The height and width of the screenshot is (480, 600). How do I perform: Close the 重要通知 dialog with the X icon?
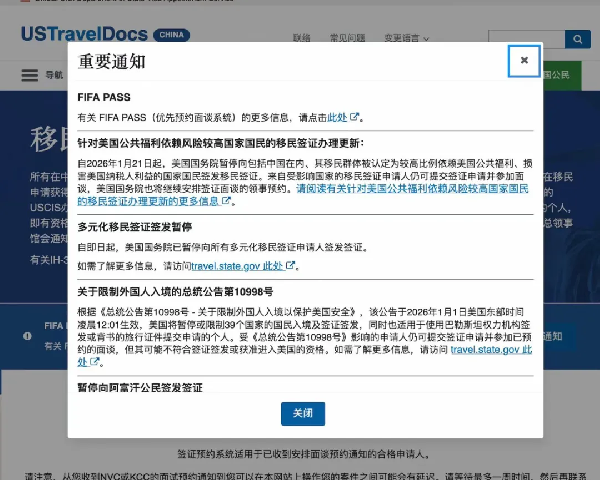coord(524,60)
